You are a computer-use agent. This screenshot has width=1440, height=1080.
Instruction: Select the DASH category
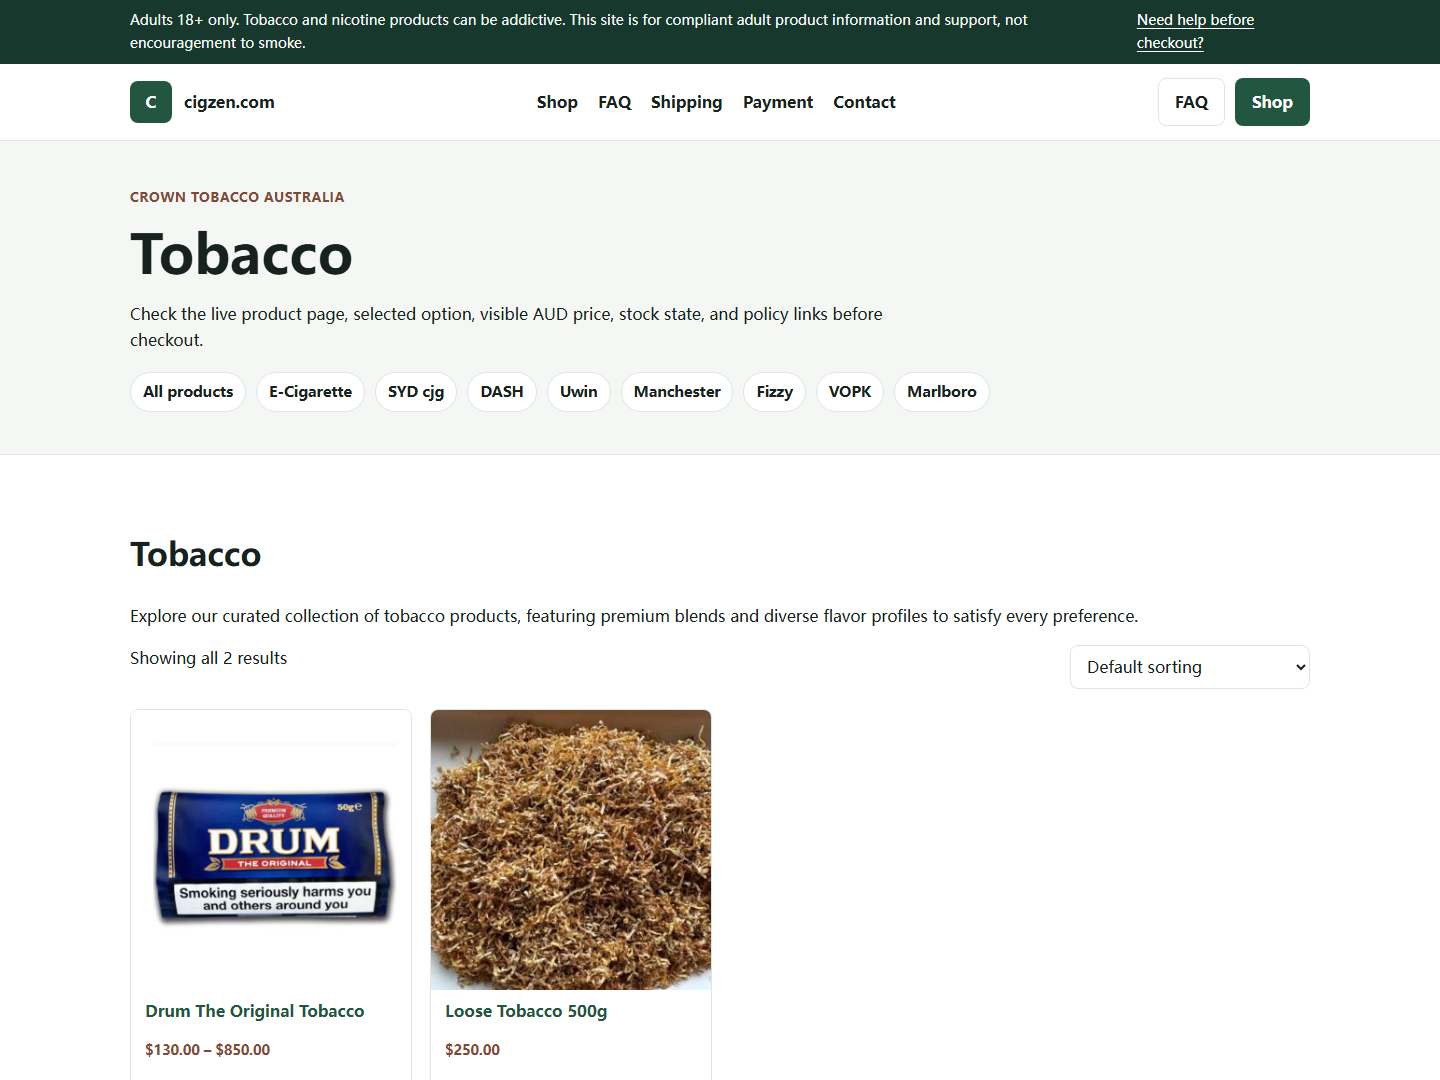[502, 392]
